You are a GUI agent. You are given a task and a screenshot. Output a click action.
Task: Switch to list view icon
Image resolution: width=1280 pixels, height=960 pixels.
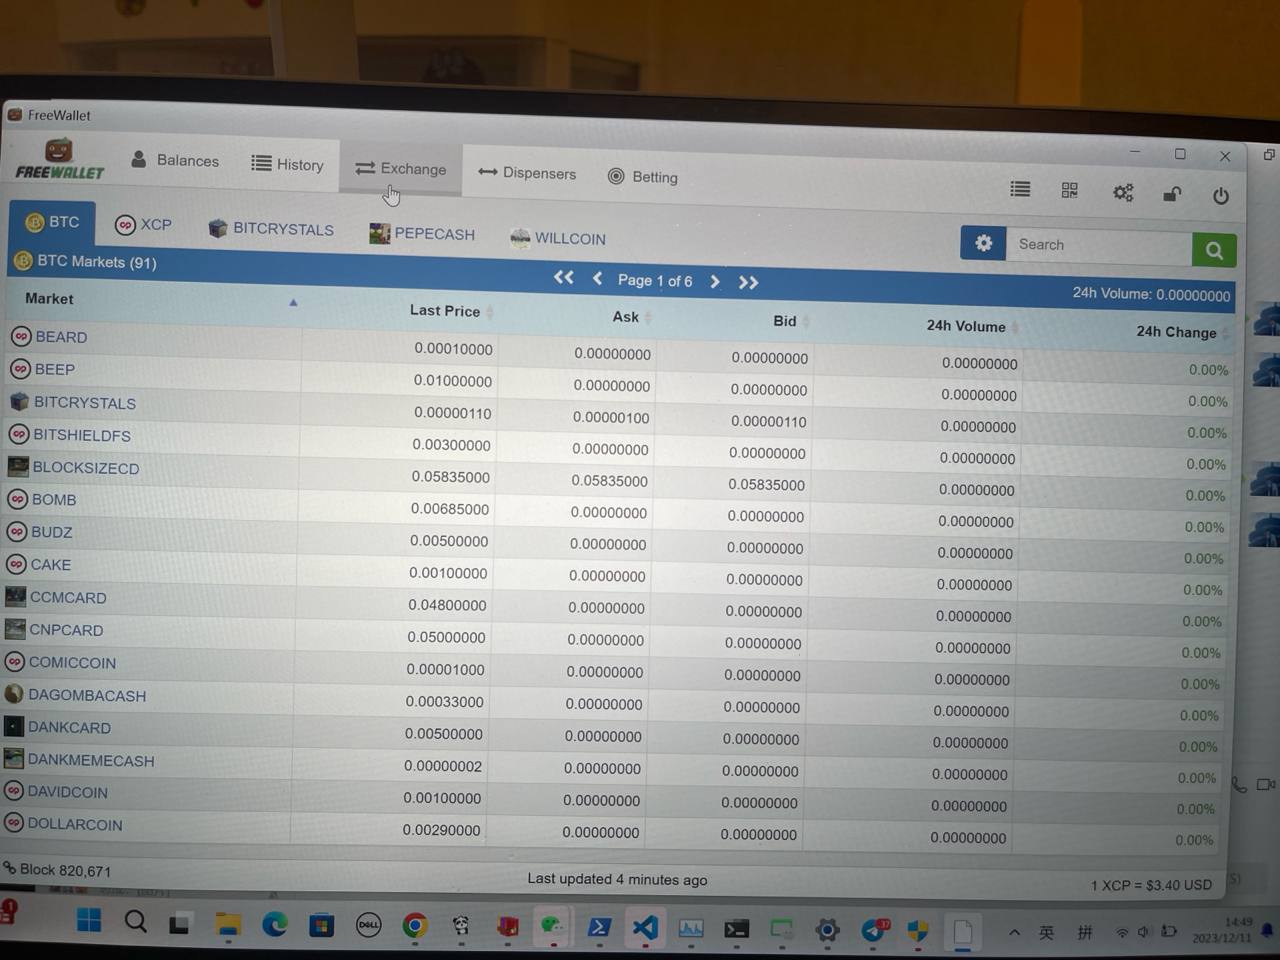[1020, 189]
